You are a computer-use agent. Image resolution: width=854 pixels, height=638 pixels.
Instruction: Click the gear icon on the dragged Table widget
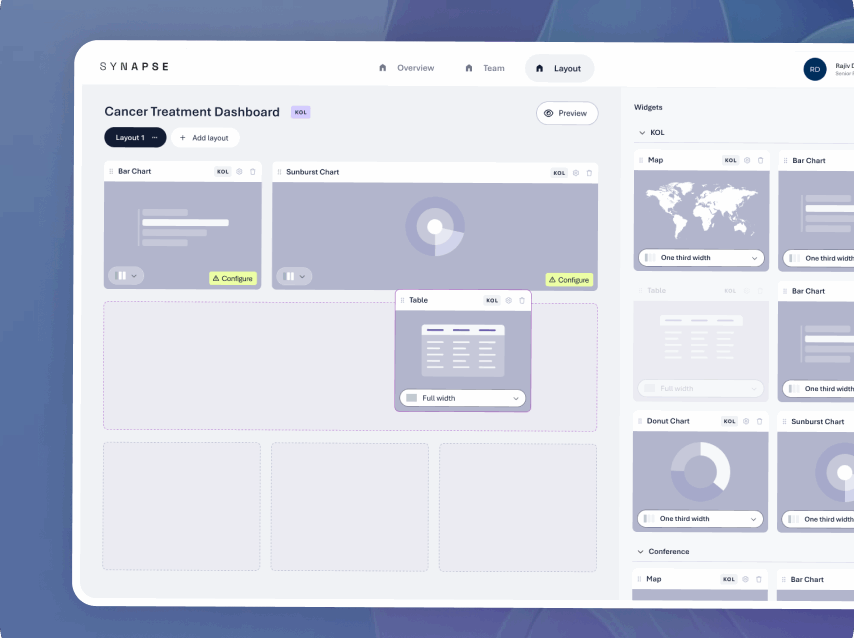click(x=509, y=300)
